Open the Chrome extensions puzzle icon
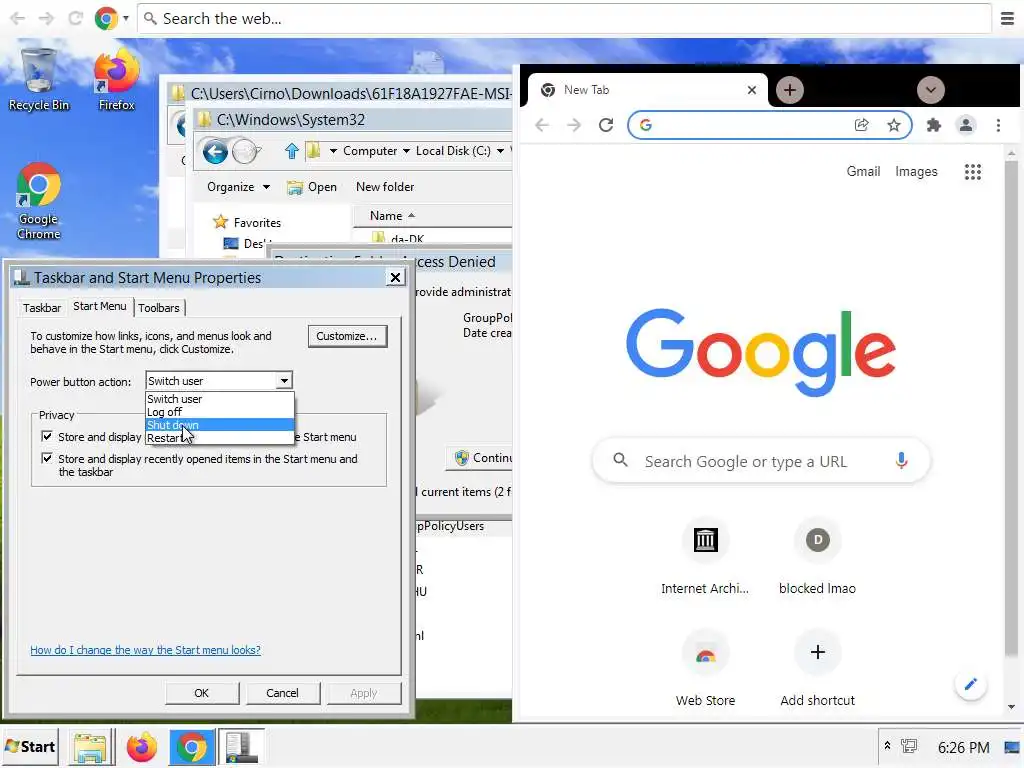The height and width of the screenshot is (768, 1024). pyautogui.click(x=934, y=125)
